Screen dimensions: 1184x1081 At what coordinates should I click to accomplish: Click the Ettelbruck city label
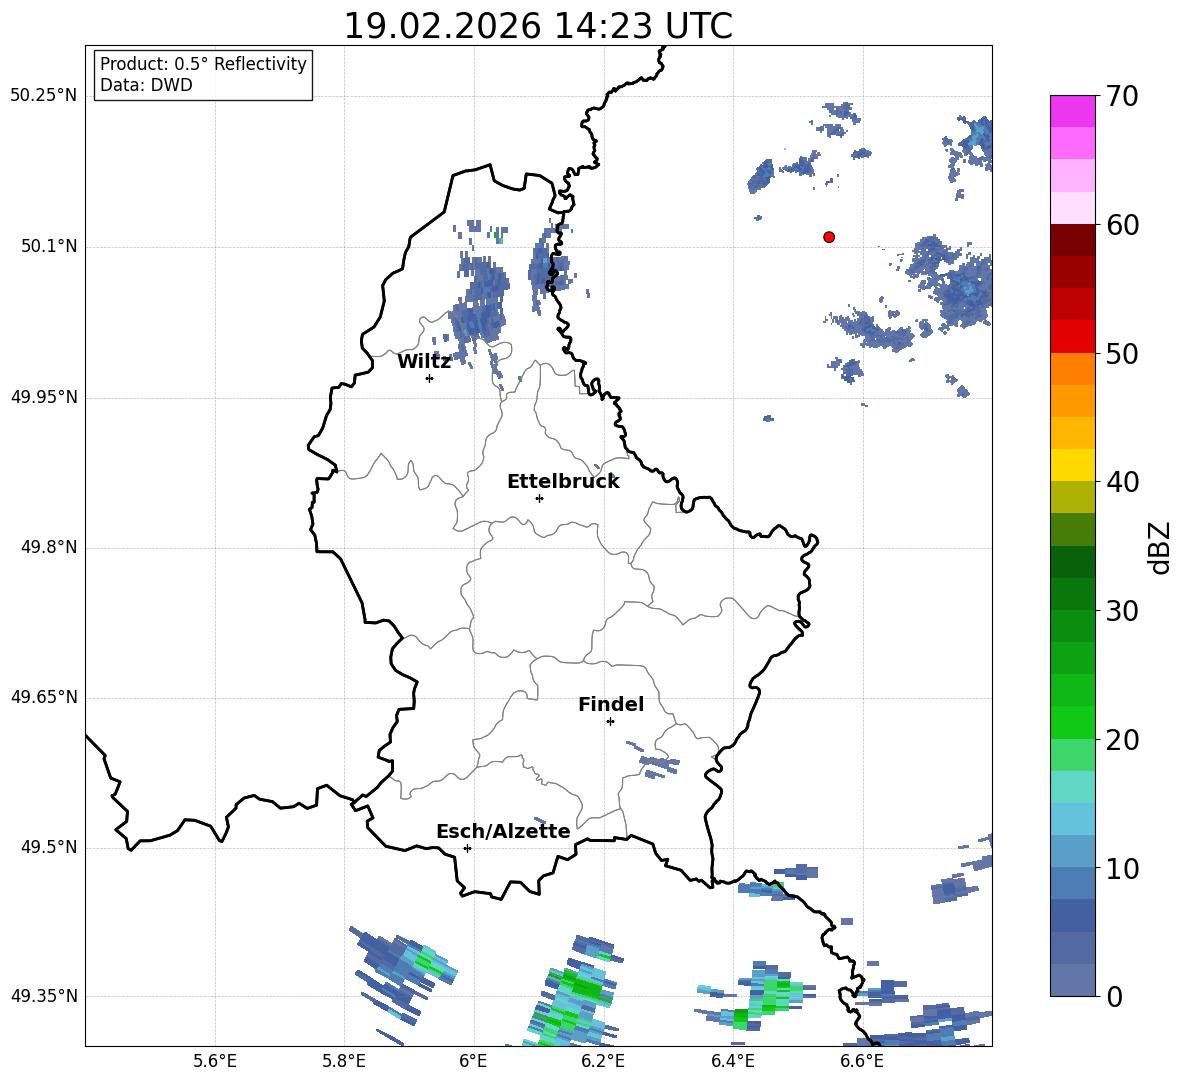pyautogui.click(x=563, y=482)
